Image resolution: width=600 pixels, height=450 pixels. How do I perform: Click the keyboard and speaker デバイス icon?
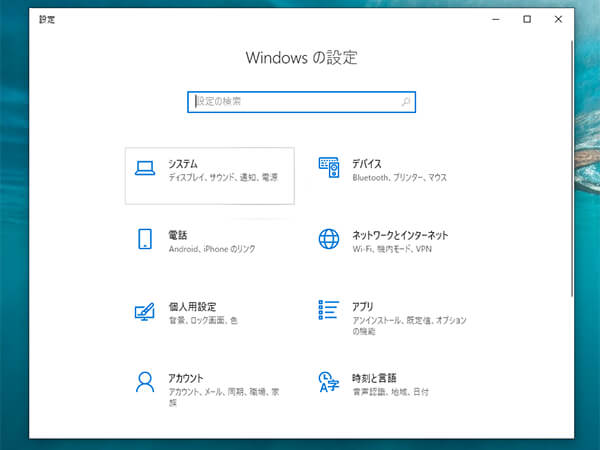pyautogui.click(x=329, y=167)
